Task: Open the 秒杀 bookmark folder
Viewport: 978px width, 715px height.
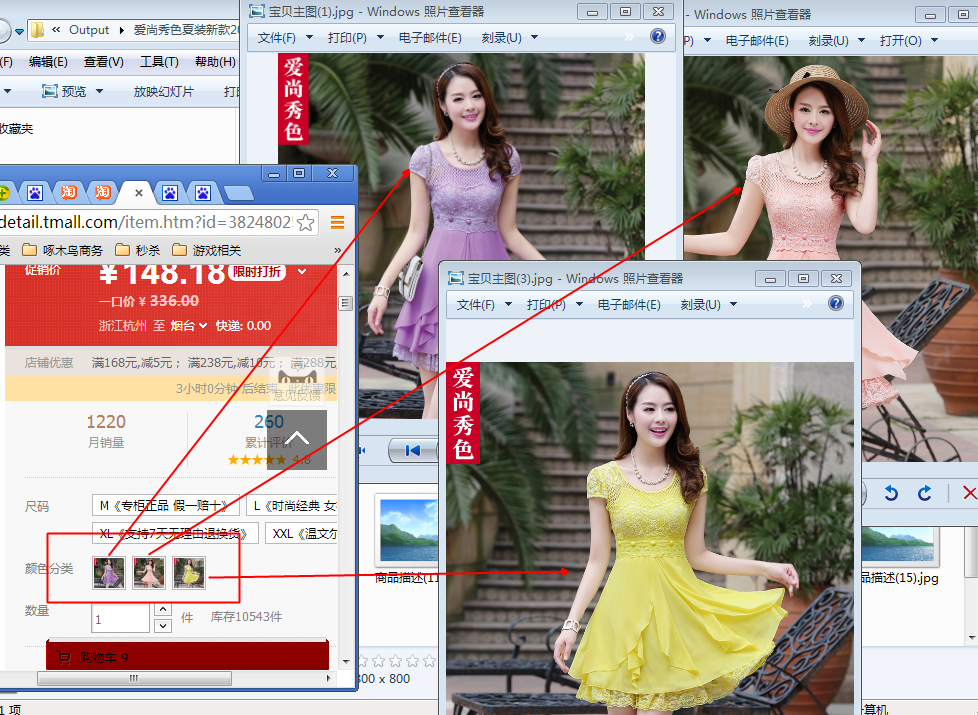Action: 138,250
